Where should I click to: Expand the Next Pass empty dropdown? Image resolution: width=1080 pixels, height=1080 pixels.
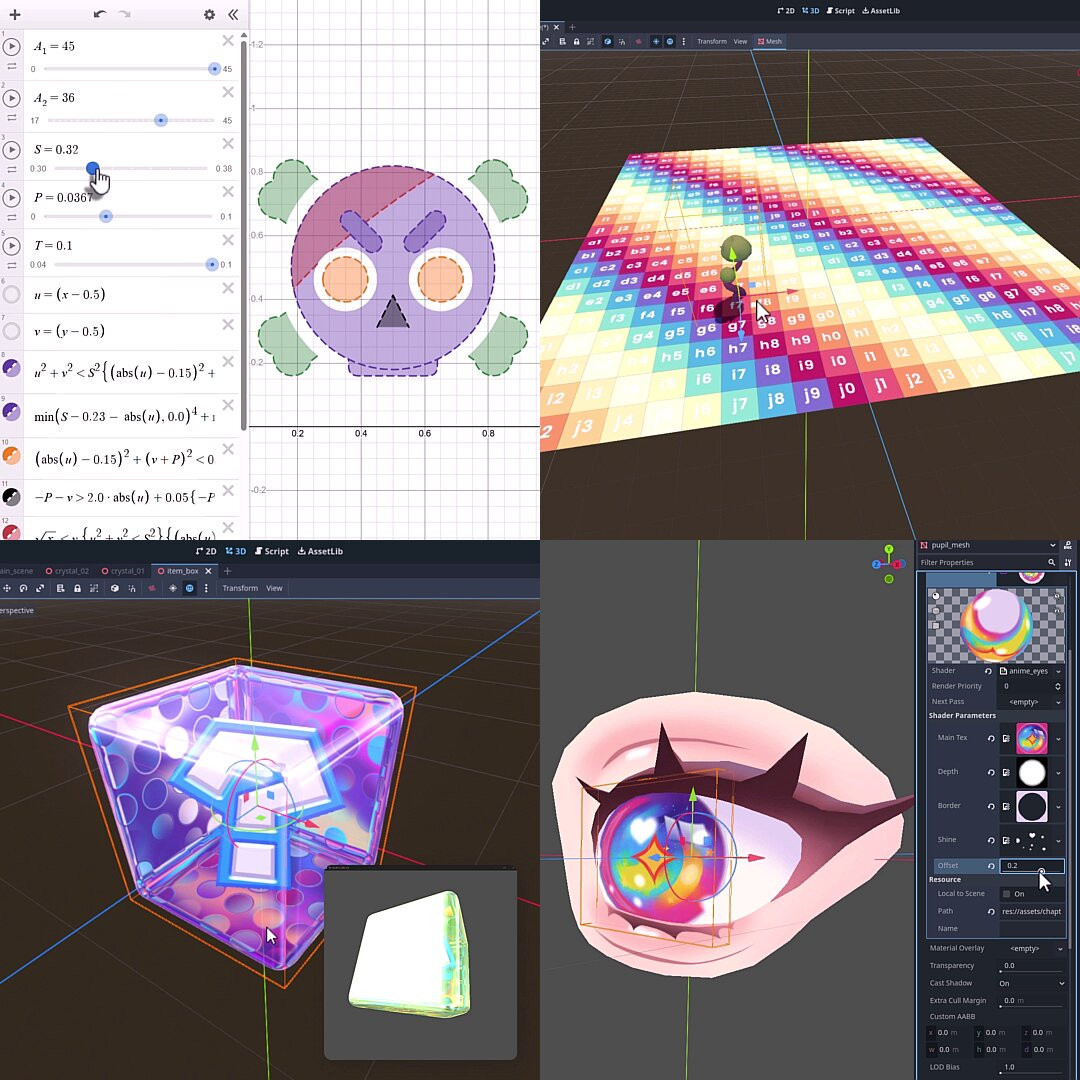coord(1058,702)
